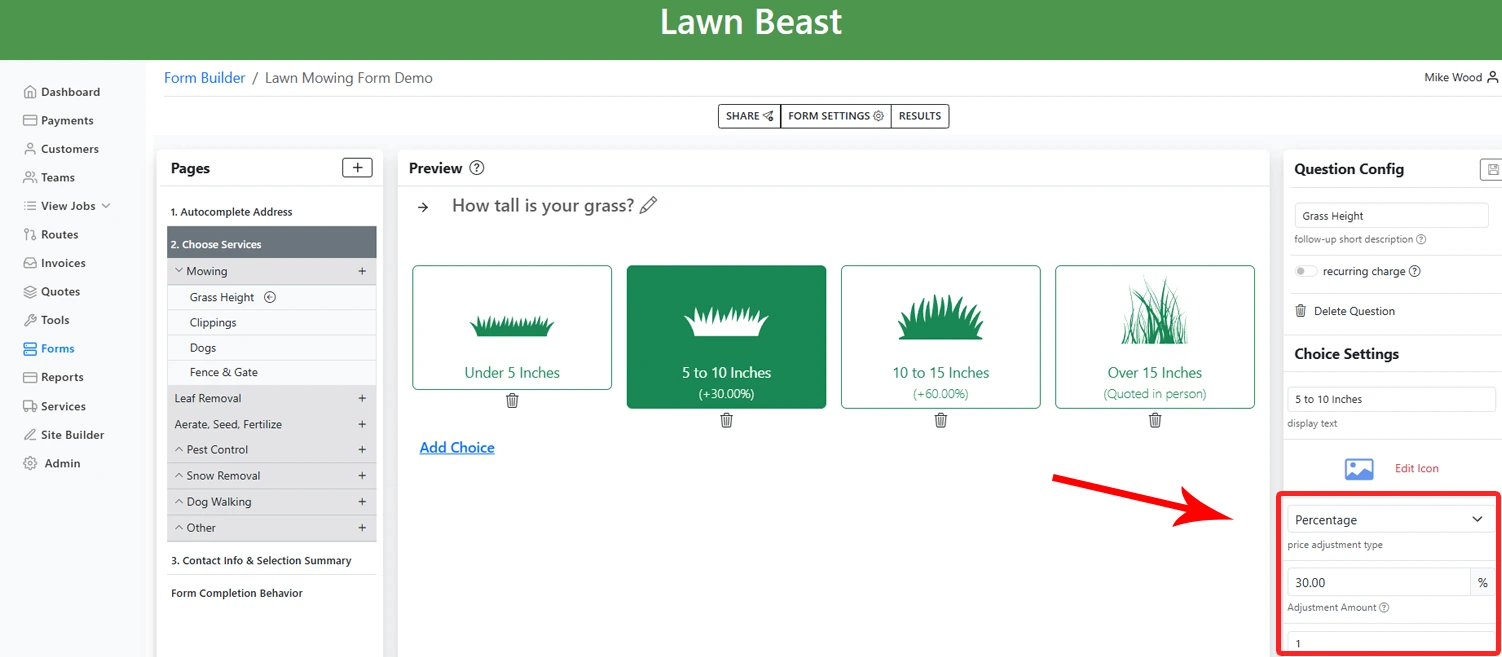Click the plus next to Aerate, Seed, Fertilize
The height and width of the screenshot is (657, 1502).
(x=362, y=424)
